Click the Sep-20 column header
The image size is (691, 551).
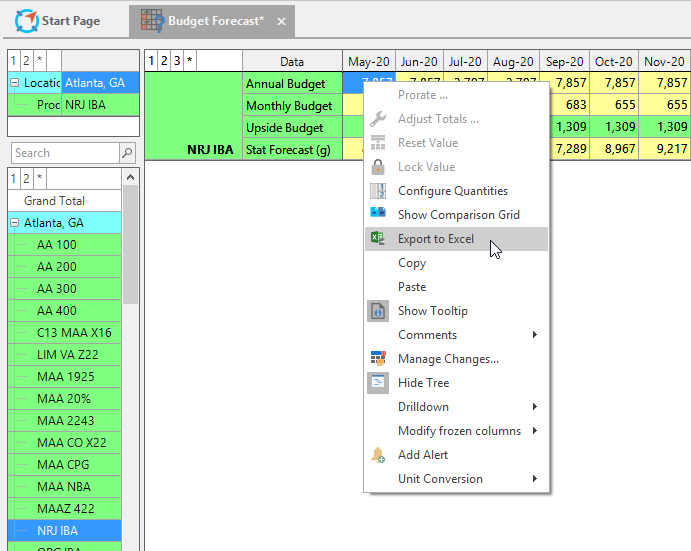pyautogui.click(x=564, y=61)
